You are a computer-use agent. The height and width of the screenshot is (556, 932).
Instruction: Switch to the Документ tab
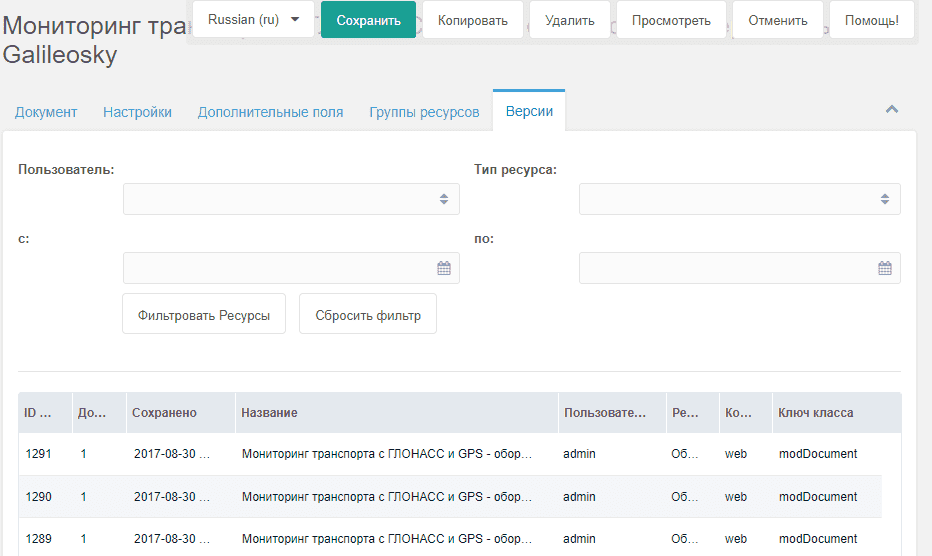coord(46,112)
